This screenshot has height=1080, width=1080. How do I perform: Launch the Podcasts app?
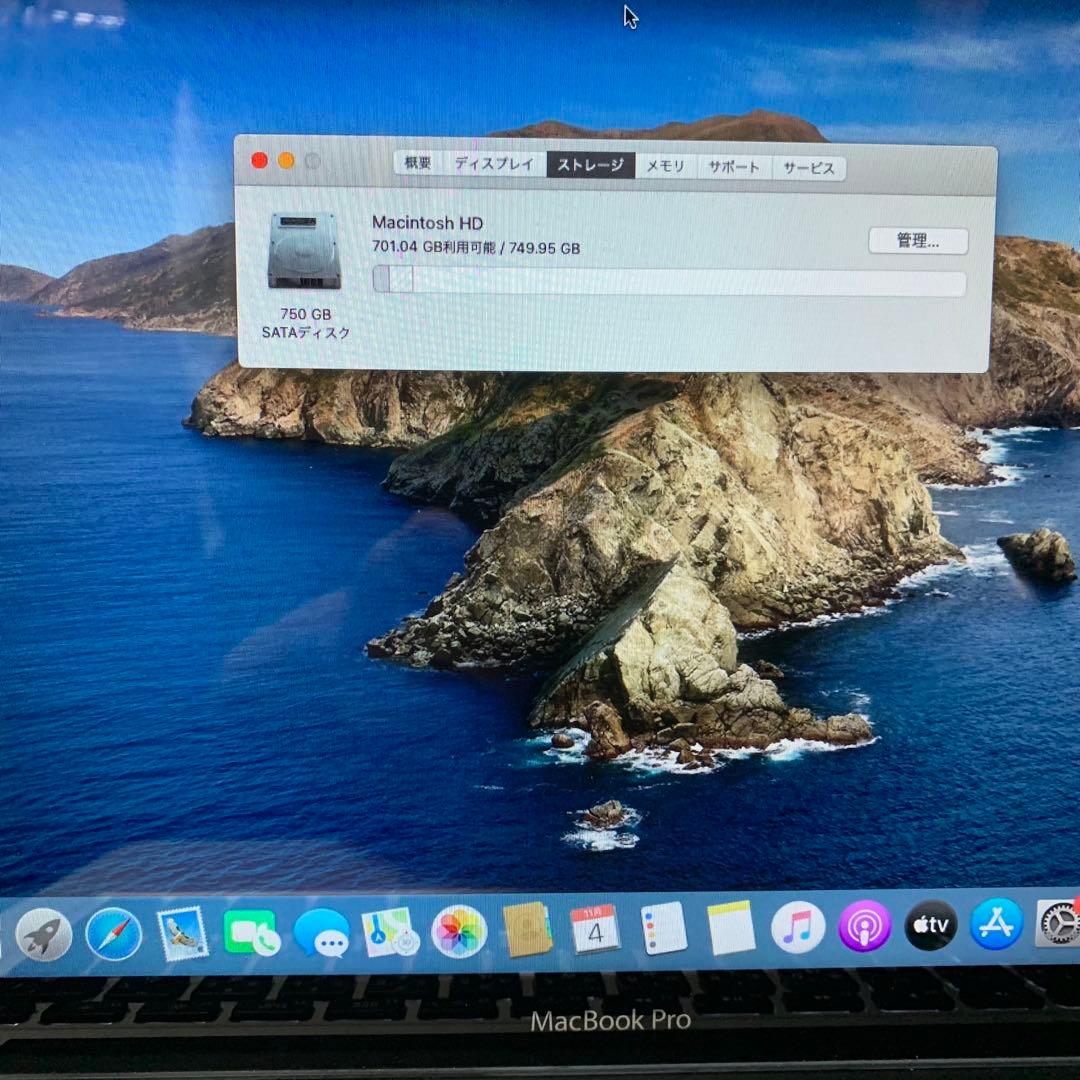862,930
